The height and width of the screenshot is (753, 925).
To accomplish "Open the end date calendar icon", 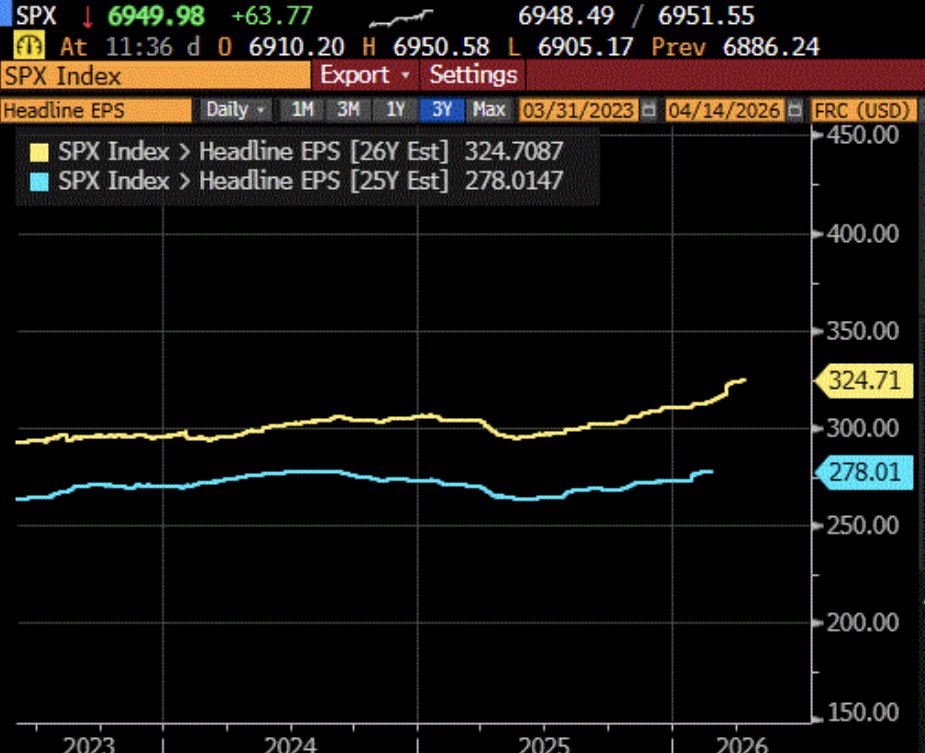I will [x=795, y=110].
